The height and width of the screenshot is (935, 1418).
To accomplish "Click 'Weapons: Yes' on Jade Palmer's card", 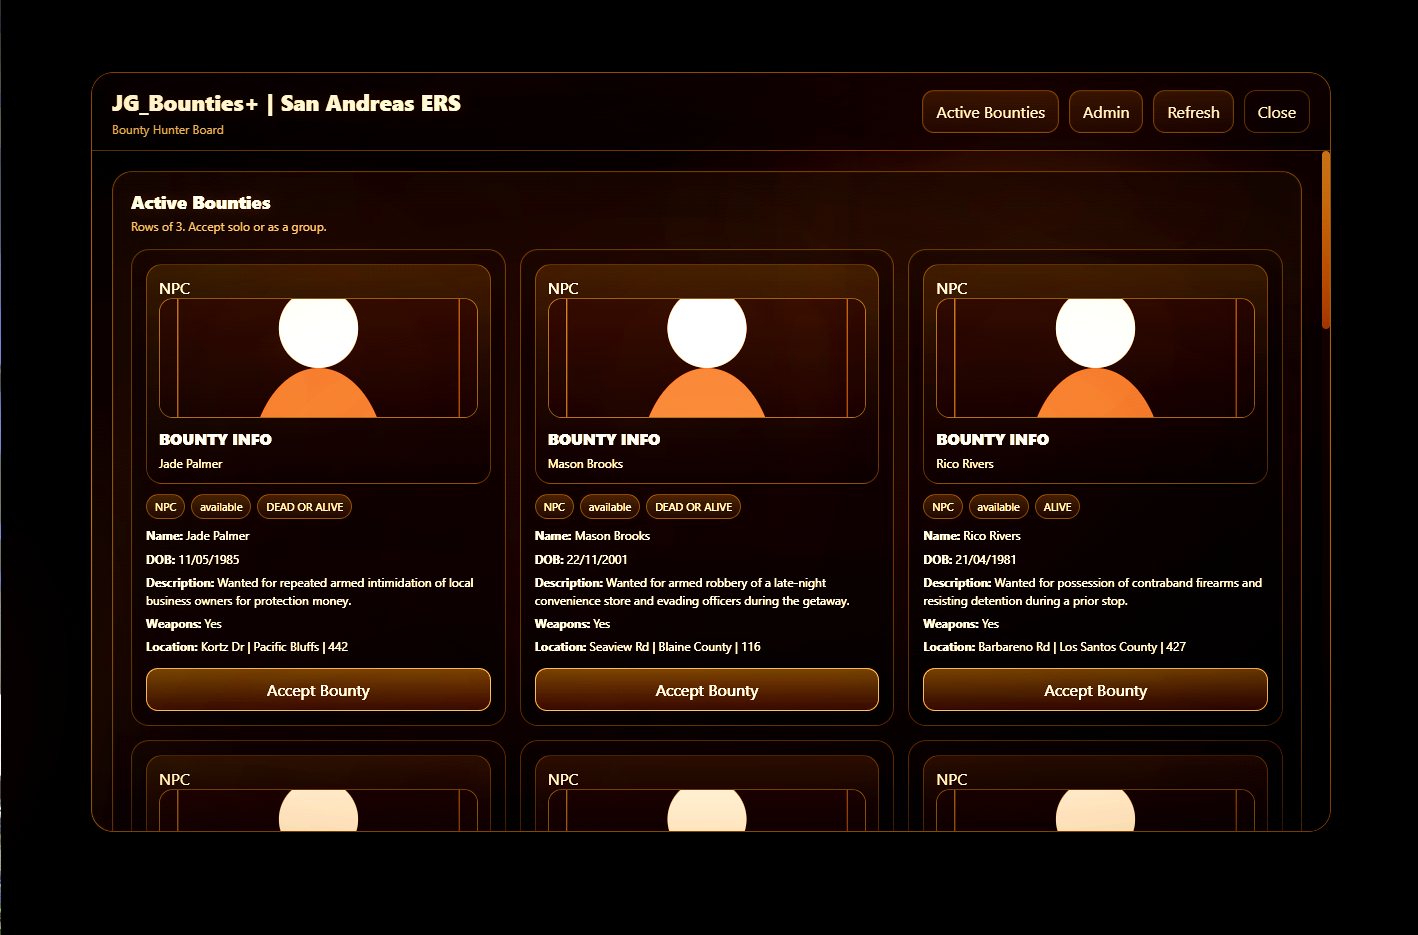I will click(x=184, y=624).
